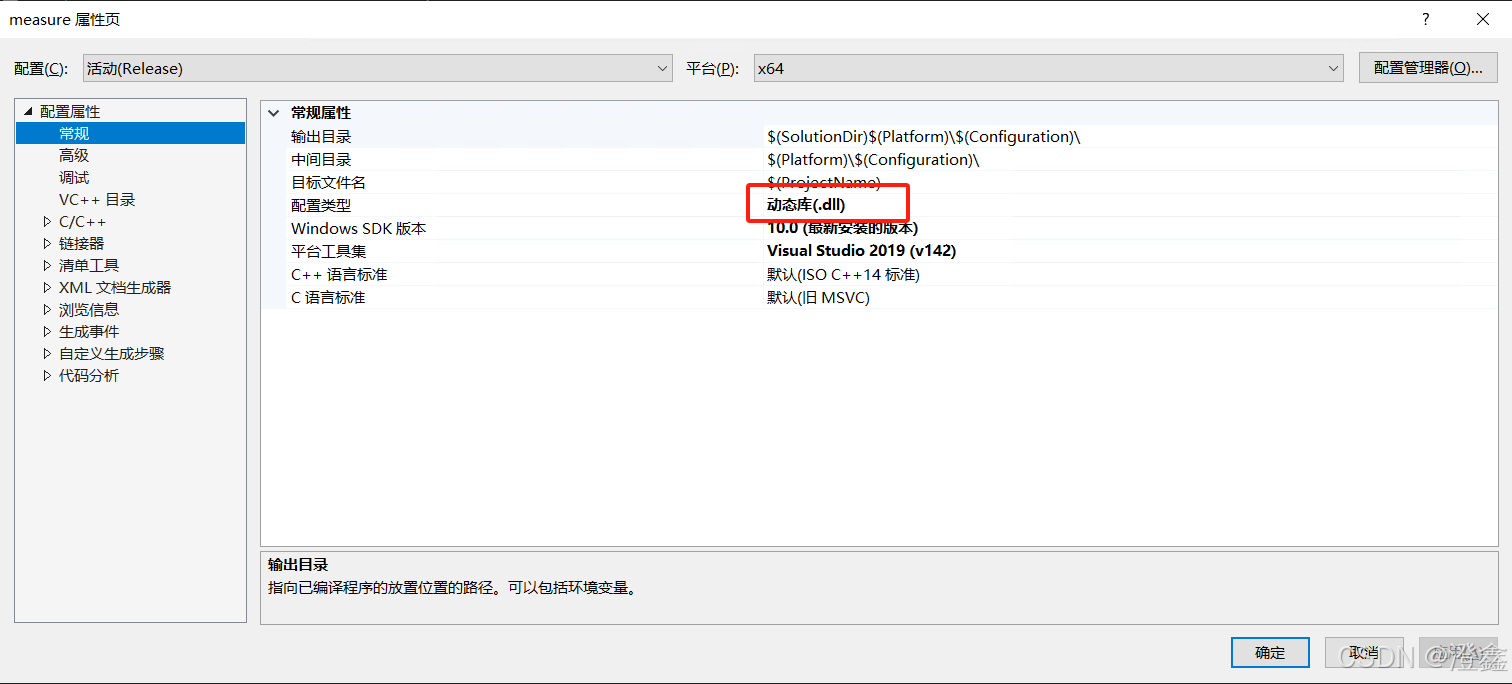This screenshot has width=1512, height=684.
Task: Click the output directory value $(SolutionDir)$(Platform)
Action: 923,137
